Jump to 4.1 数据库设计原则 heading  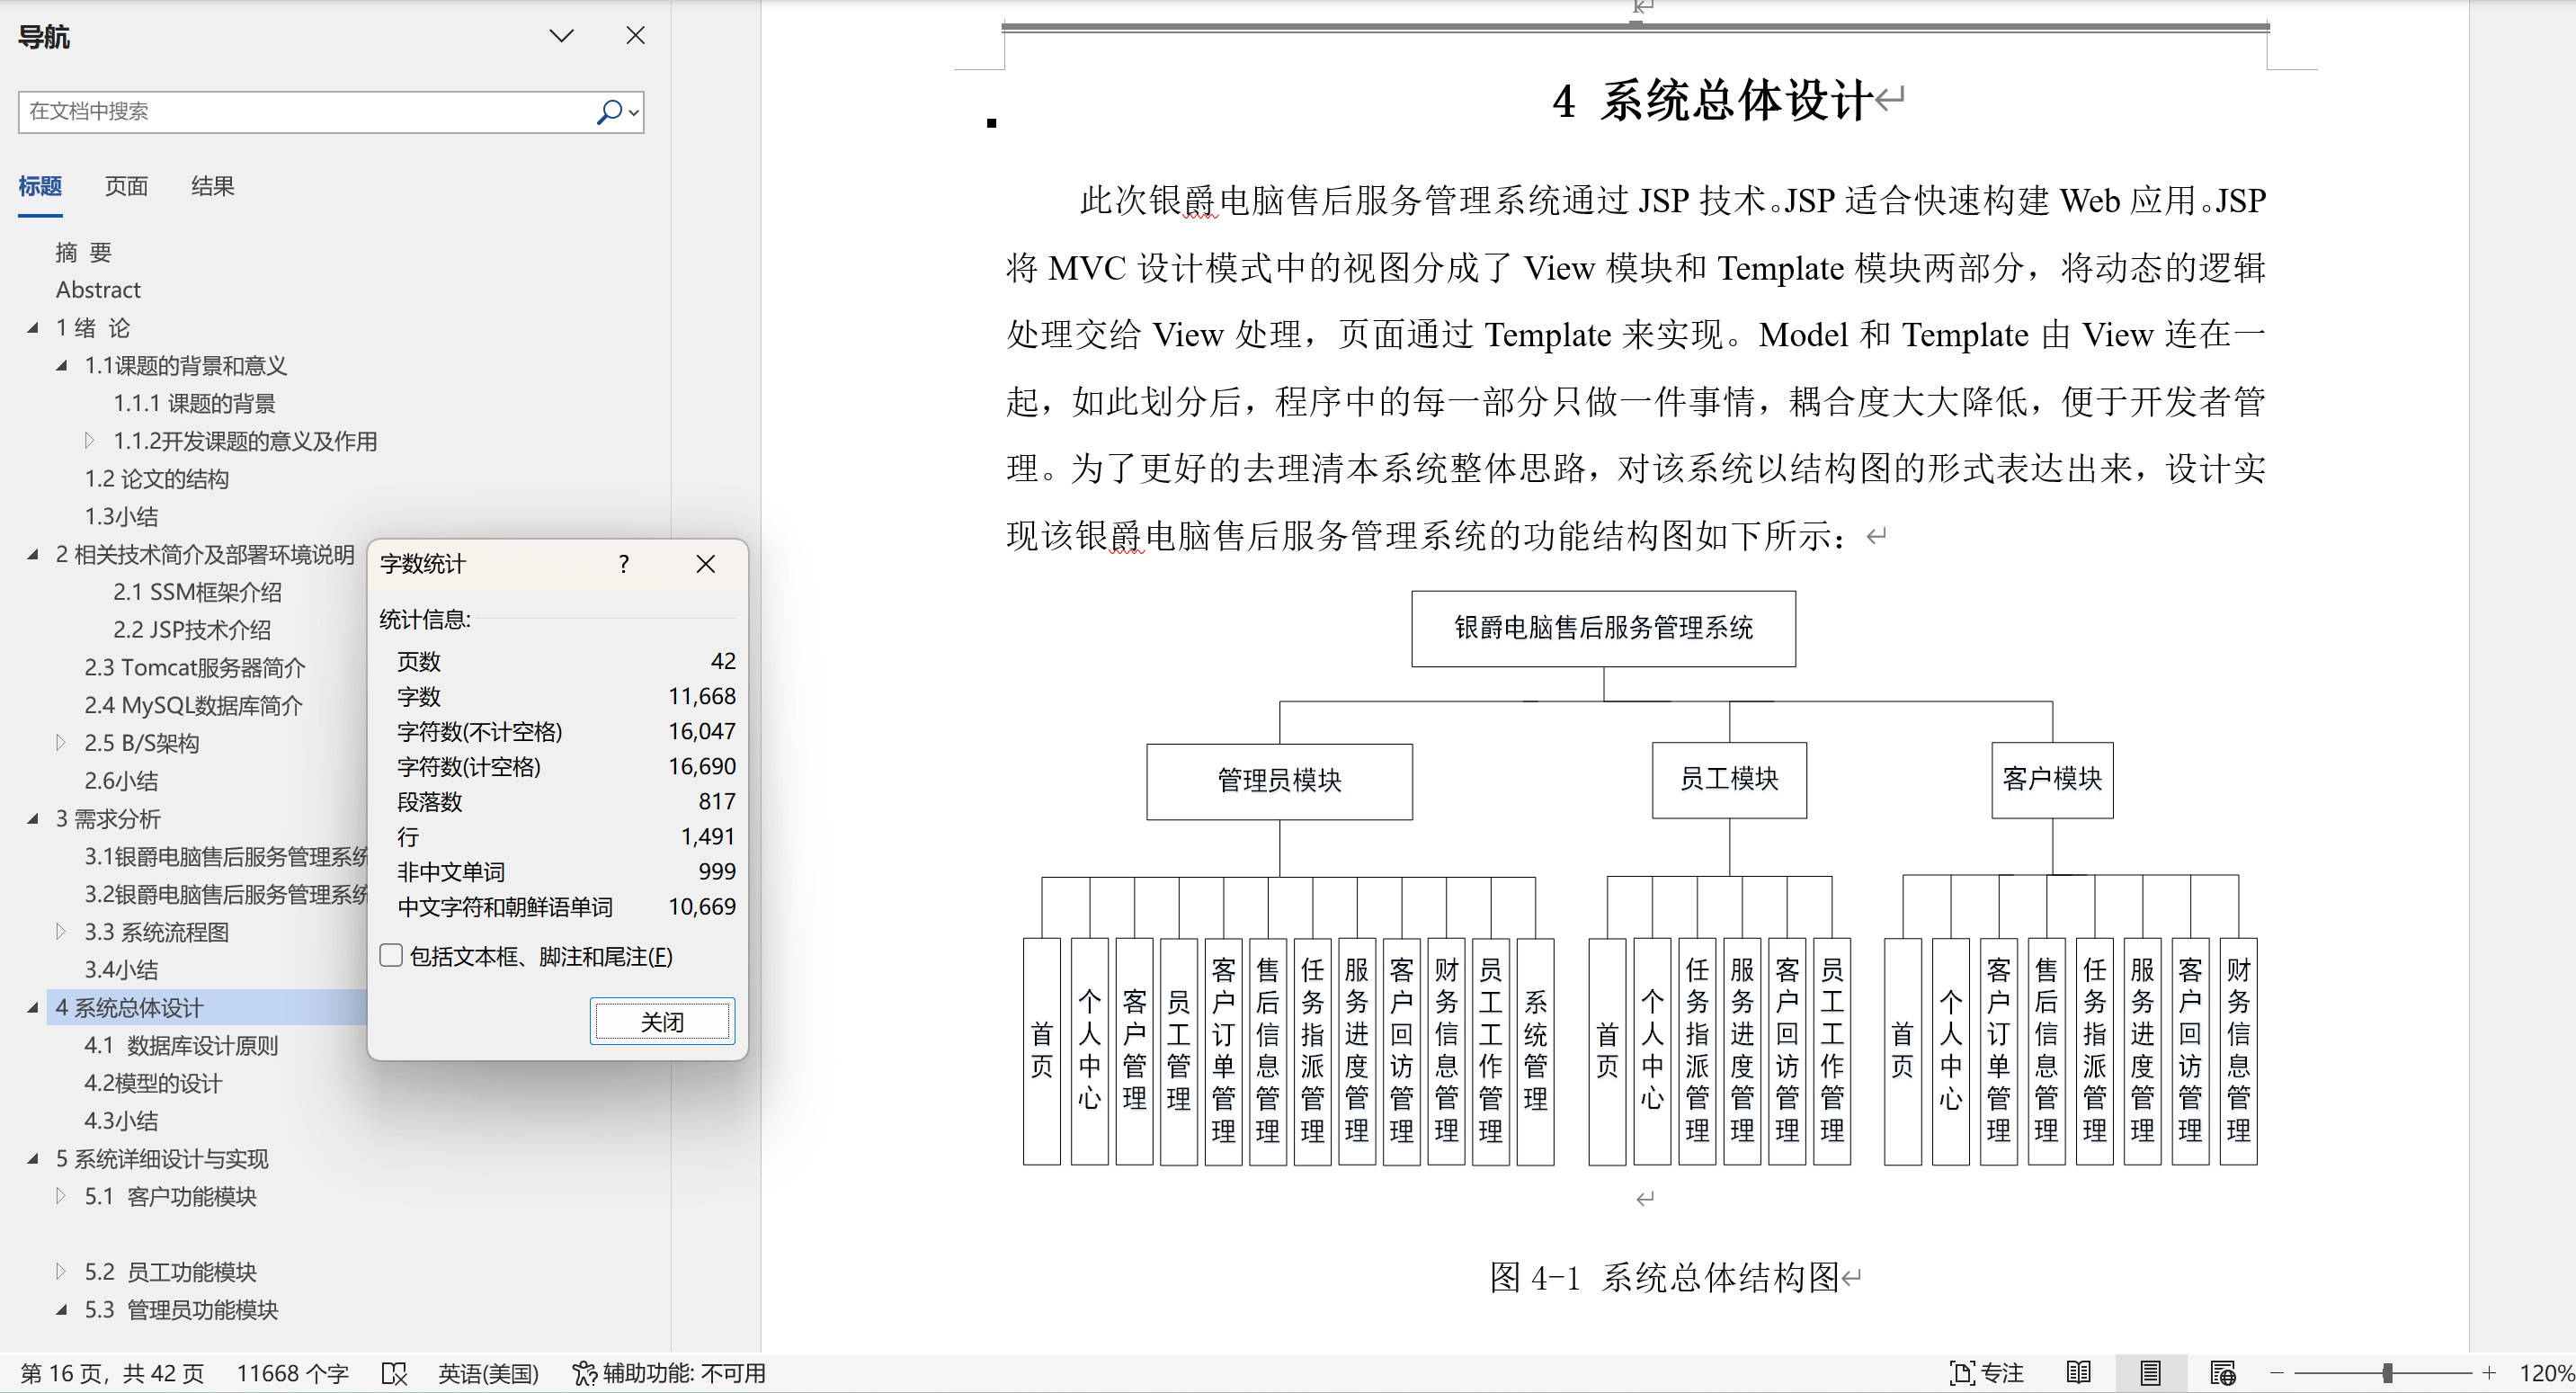pos(181,1045)
